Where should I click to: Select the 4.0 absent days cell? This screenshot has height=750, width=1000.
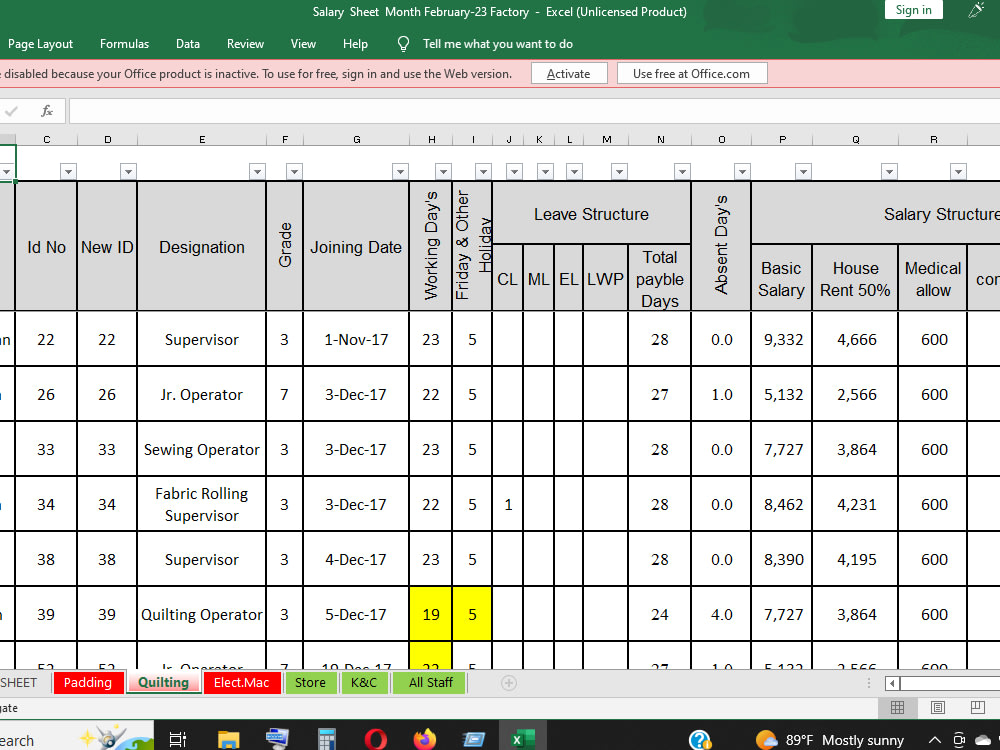[x=721, y=614]
